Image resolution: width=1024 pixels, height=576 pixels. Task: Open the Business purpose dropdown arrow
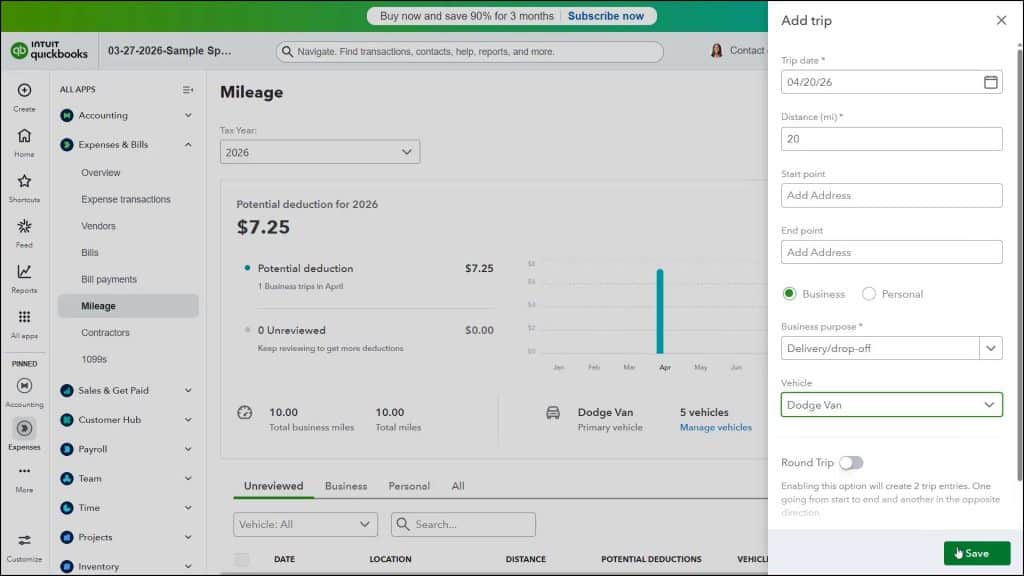(x=991, y=348)
